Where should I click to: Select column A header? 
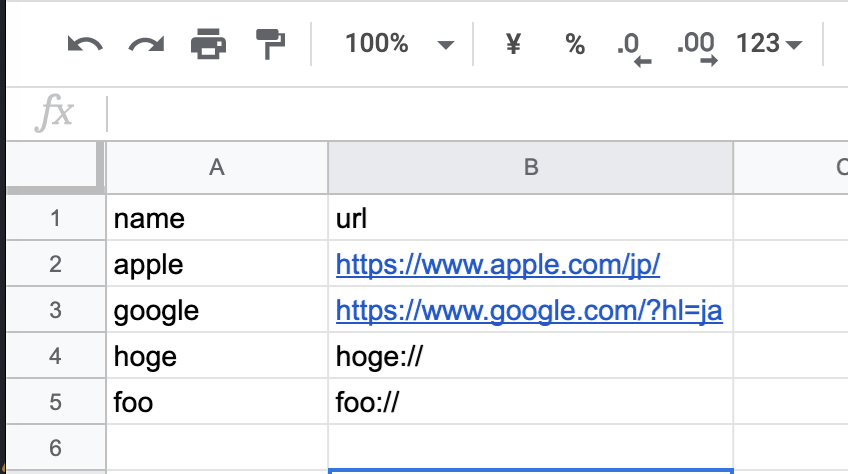point(217,167)
